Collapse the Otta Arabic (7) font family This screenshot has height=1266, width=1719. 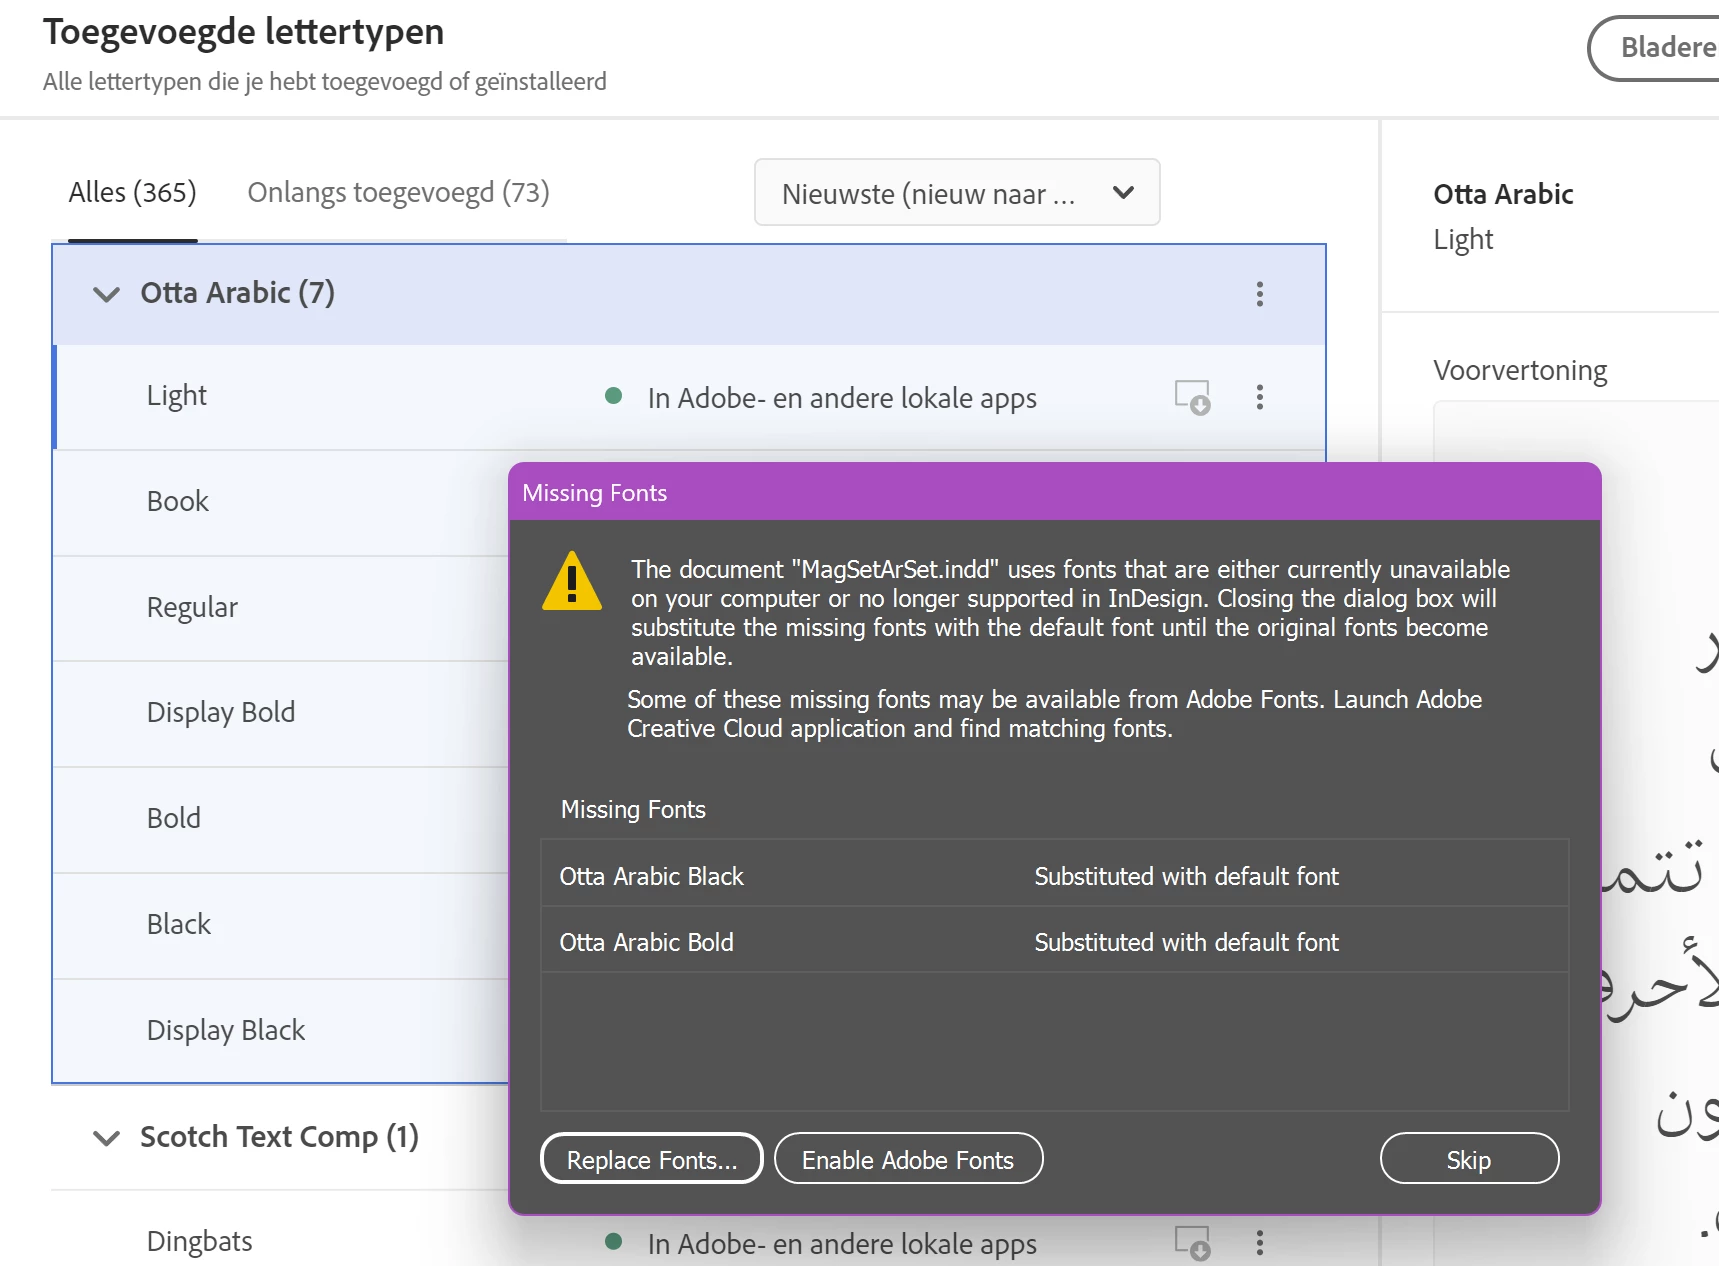[106, 294]
